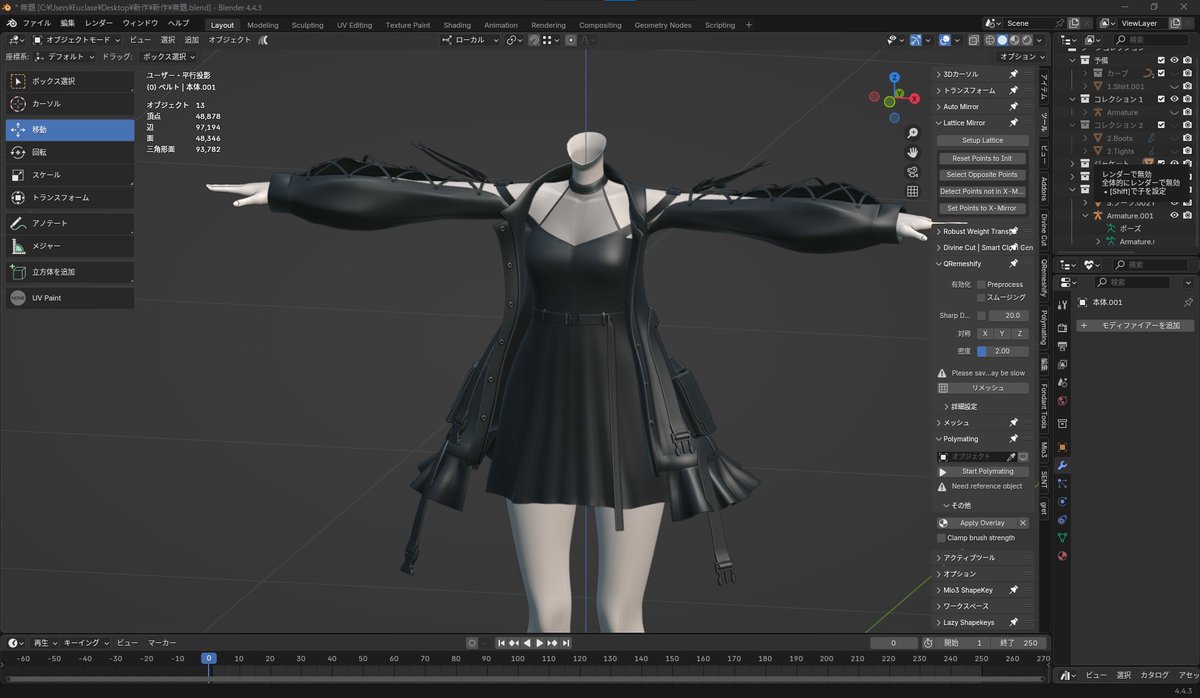Viewport: 1200px width, 698px height.
Task: Open the オプション dropdown in viewport header
Action: tap(1022, 57)
